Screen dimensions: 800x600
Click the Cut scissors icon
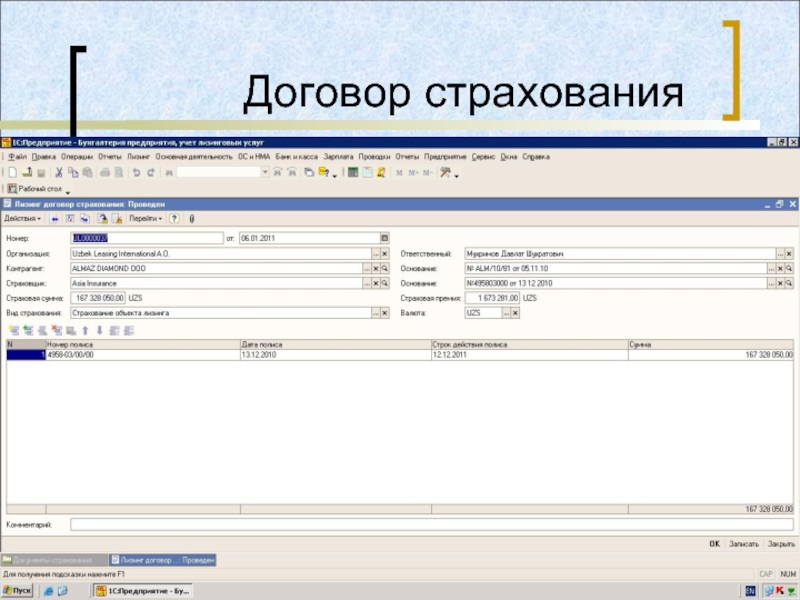pyautogui.click(x=59, y=172)
